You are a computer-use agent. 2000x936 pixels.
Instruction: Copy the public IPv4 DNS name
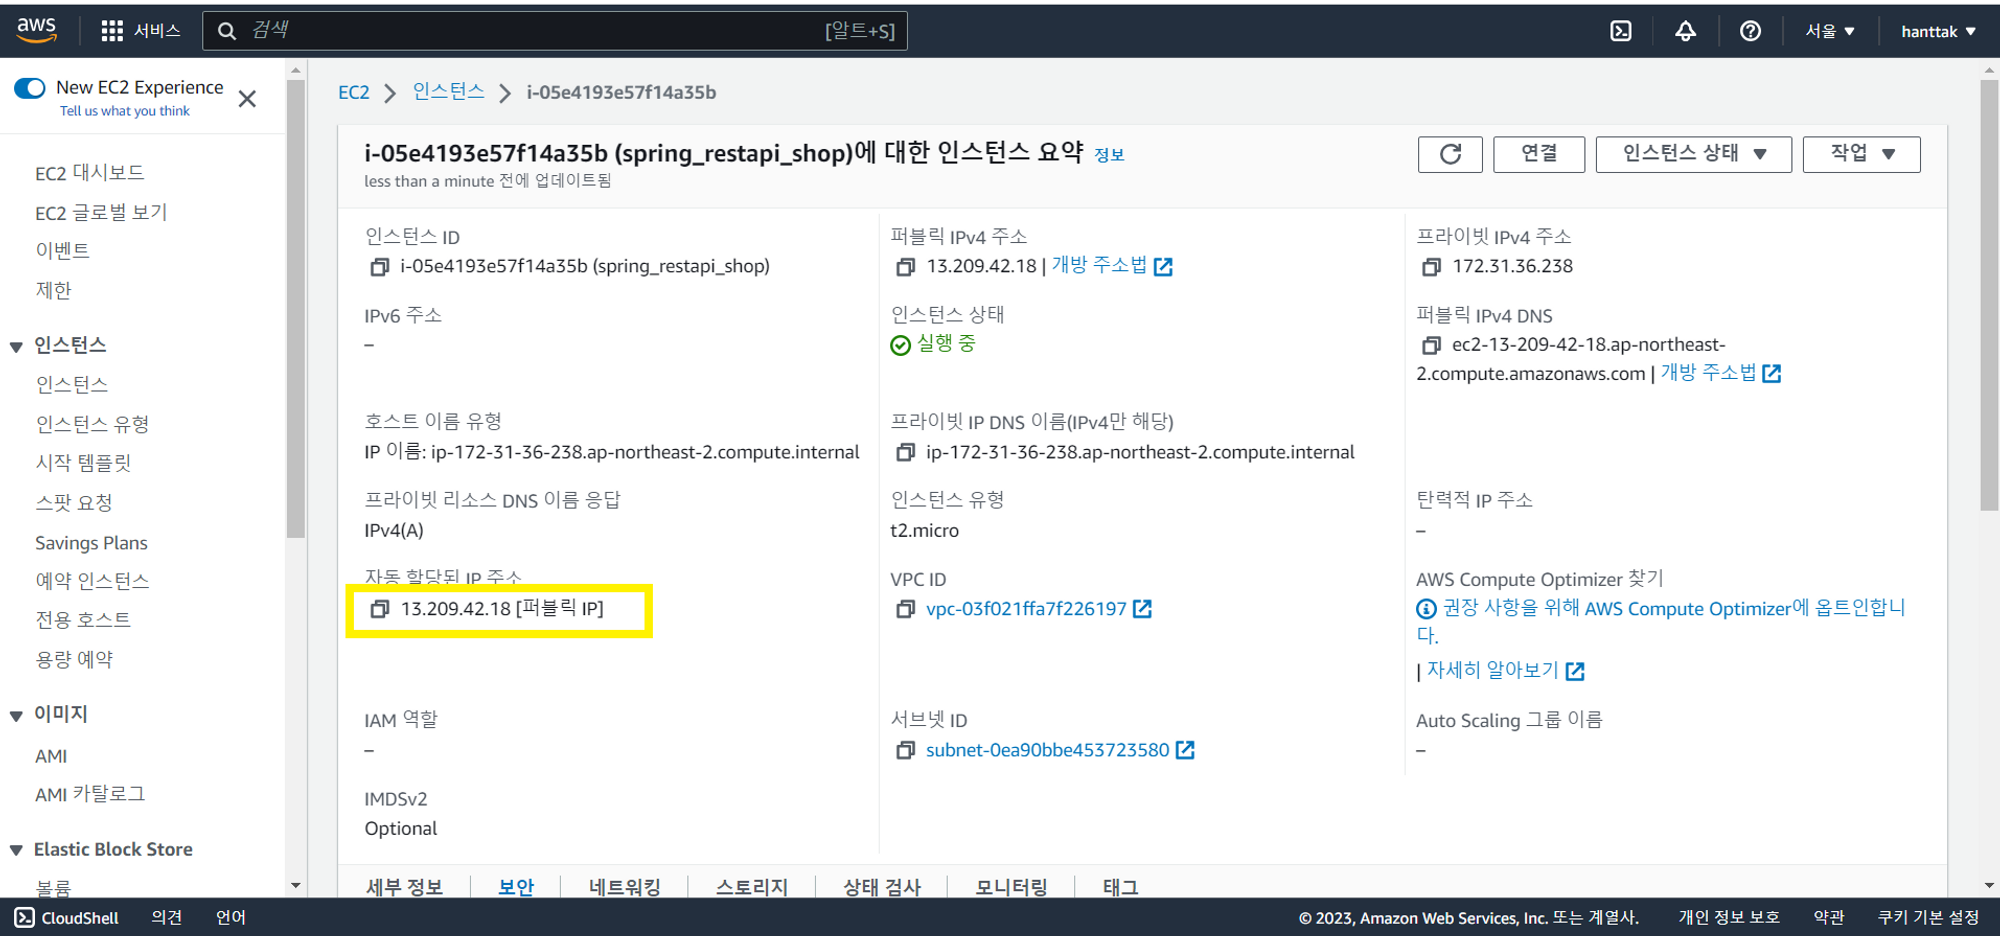pyautogui.click(x=1431, y=345)
